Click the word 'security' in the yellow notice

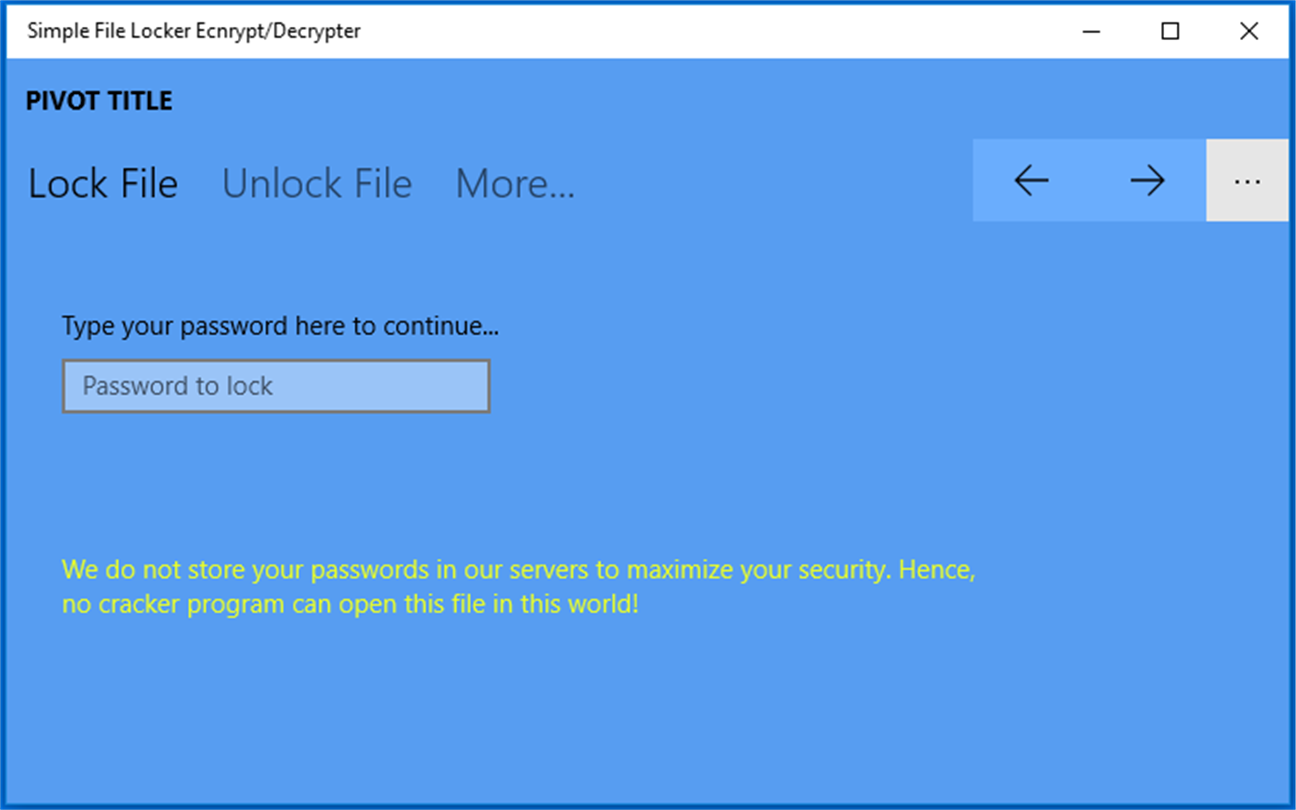pyautogui.click(x=844, y=571)
